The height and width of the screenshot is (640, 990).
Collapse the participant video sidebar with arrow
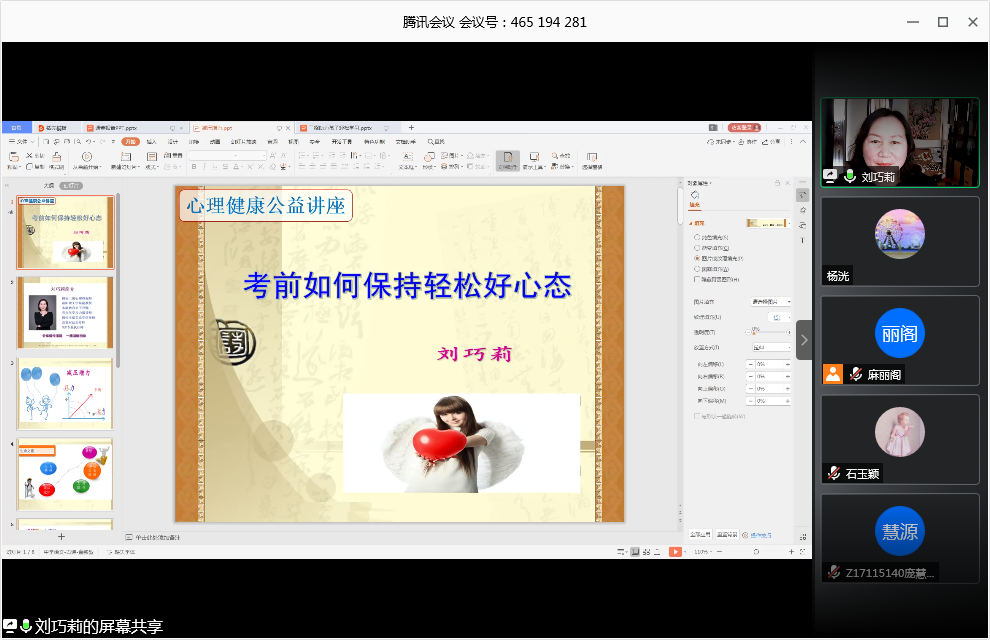click(x=804, y=340)
